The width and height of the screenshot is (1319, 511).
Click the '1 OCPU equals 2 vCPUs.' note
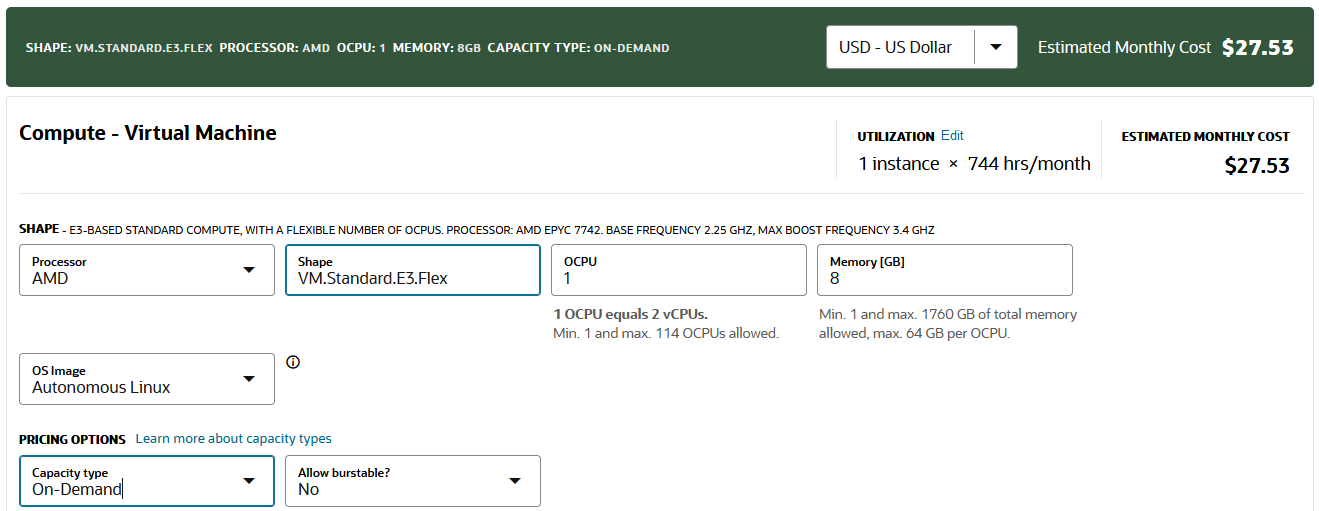(630, 314)
